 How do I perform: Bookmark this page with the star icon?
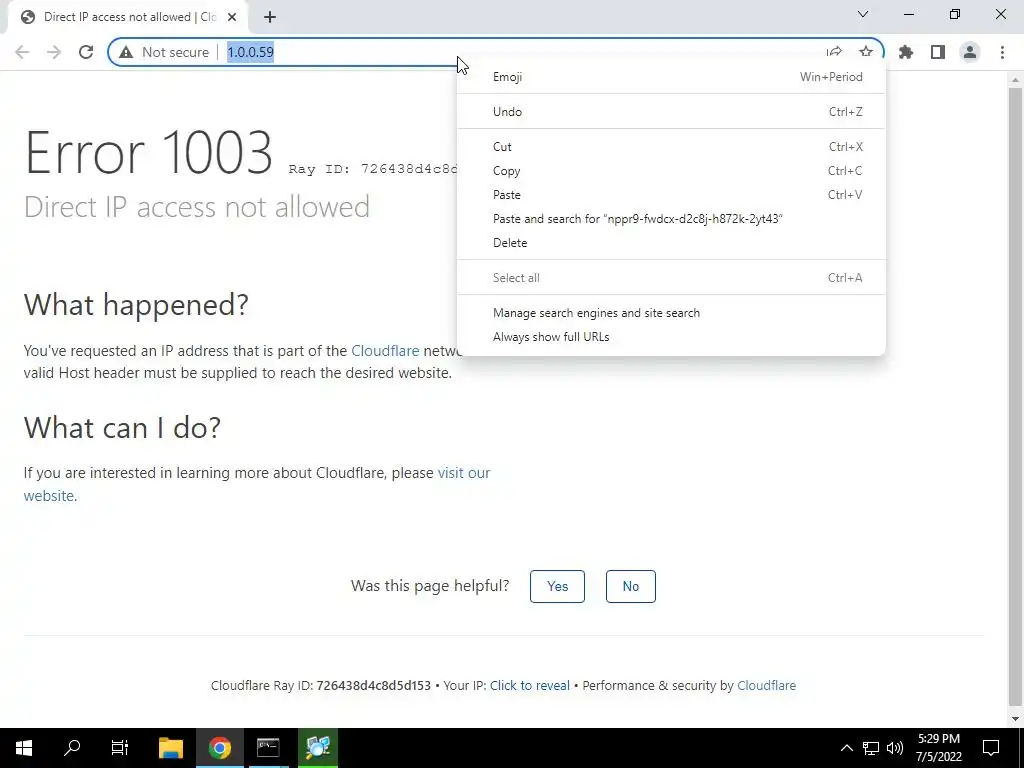(x=866, y=52)
